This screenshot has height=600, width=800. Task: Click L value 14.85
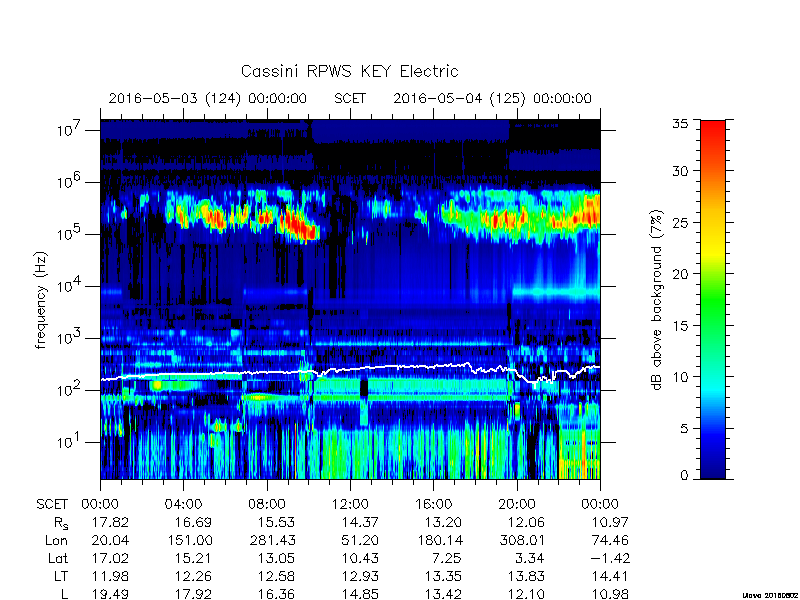[360, 594]
